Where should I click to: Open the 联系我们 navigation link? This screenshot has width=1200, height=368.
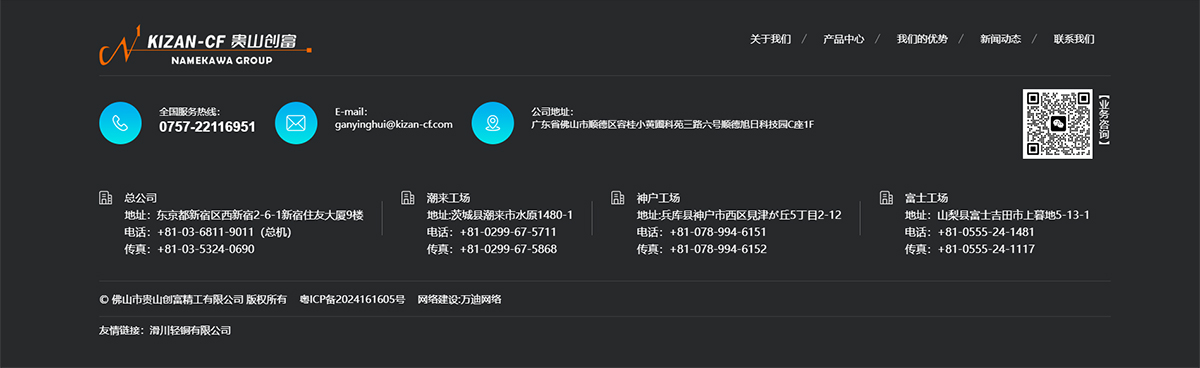1074,39
